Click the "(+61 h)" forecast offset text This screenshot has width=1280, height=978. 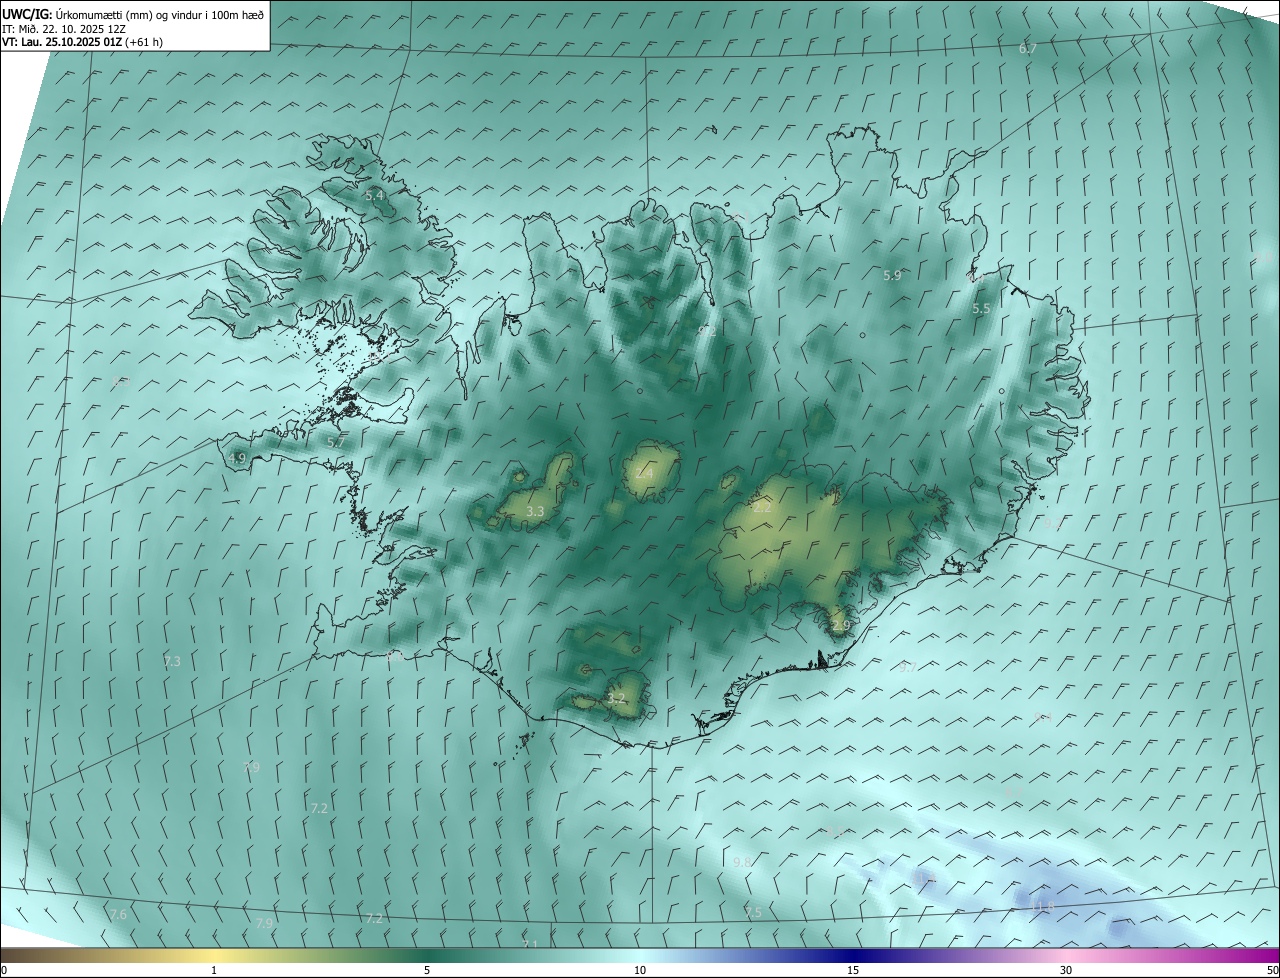(144, 42)
